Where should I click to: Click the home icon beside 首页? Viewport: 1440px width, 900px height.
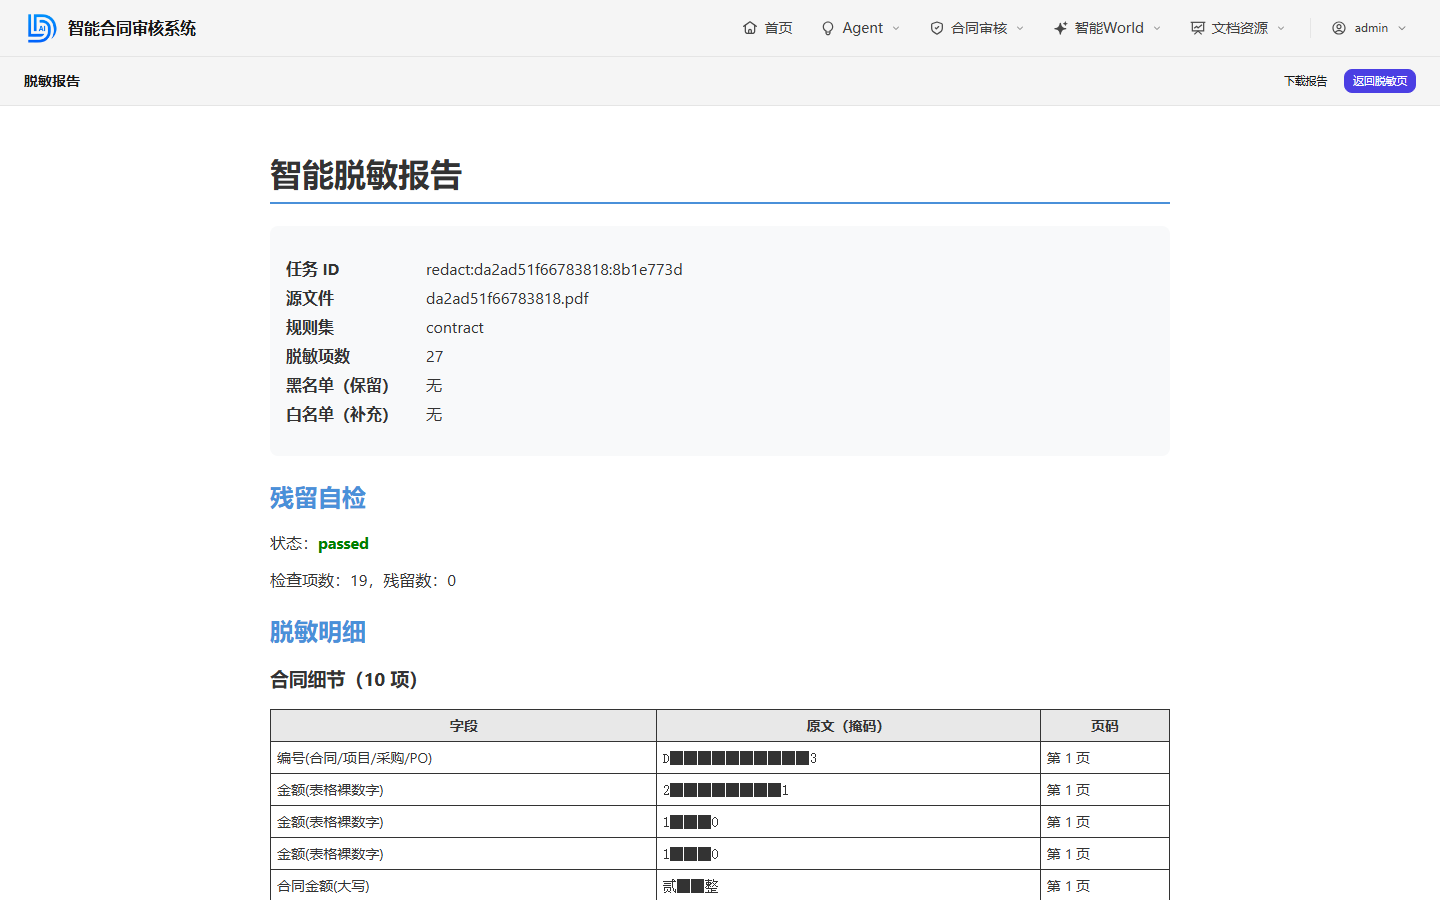click(750, 28)
